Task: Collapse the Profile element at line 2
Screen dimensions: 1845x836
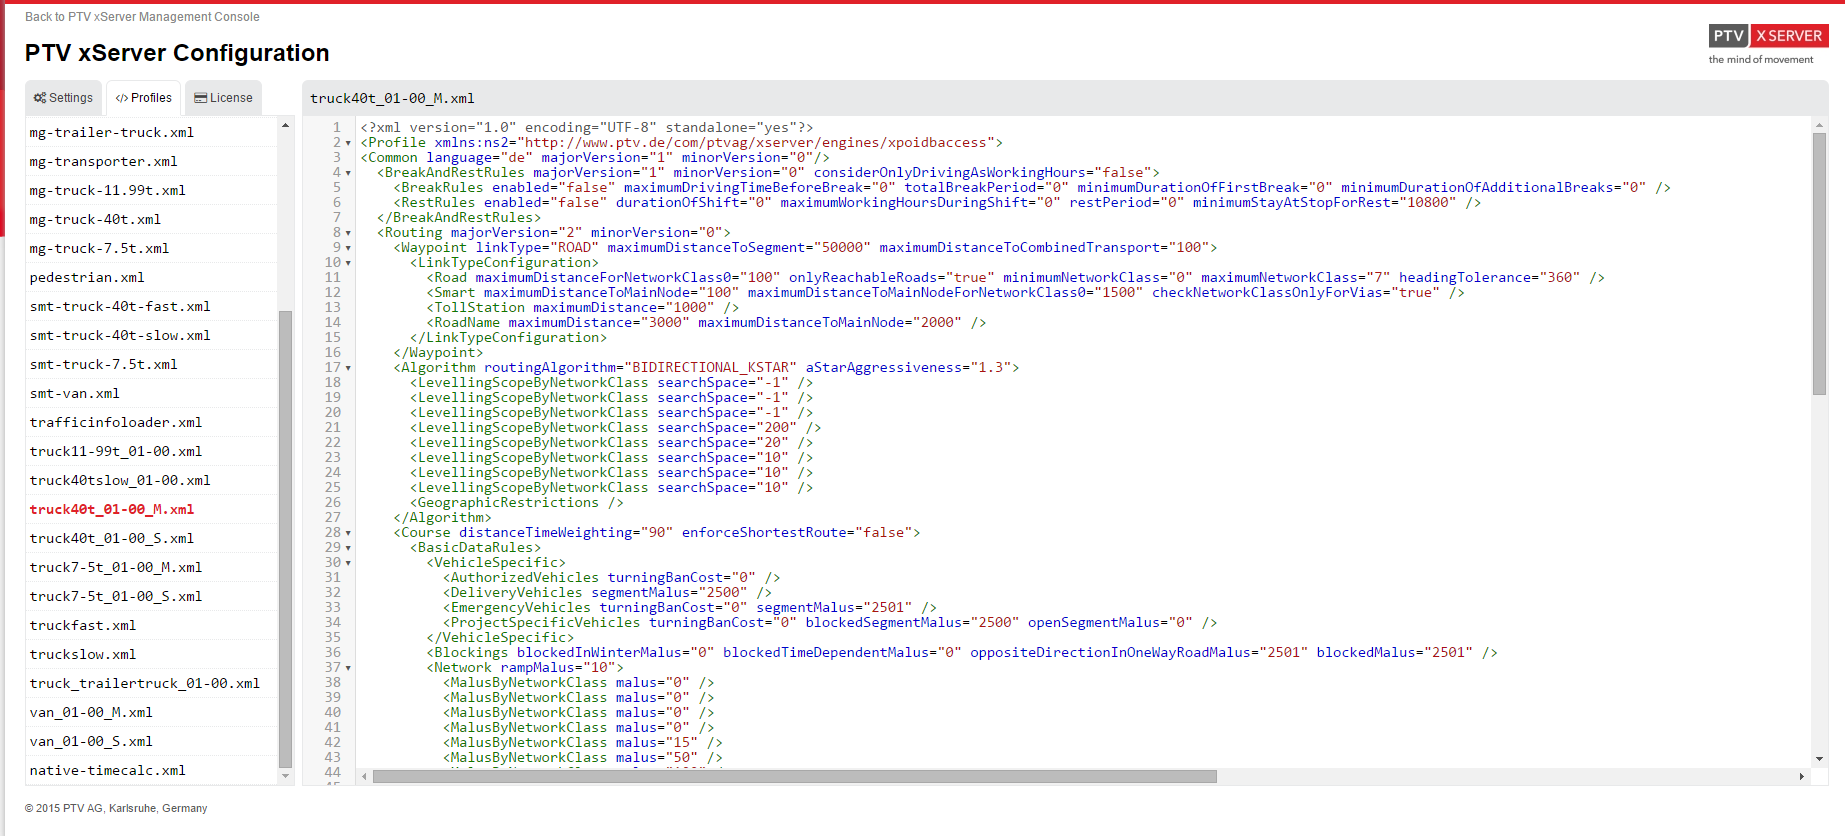Action: pyautogui.click(x=348, y=143)
